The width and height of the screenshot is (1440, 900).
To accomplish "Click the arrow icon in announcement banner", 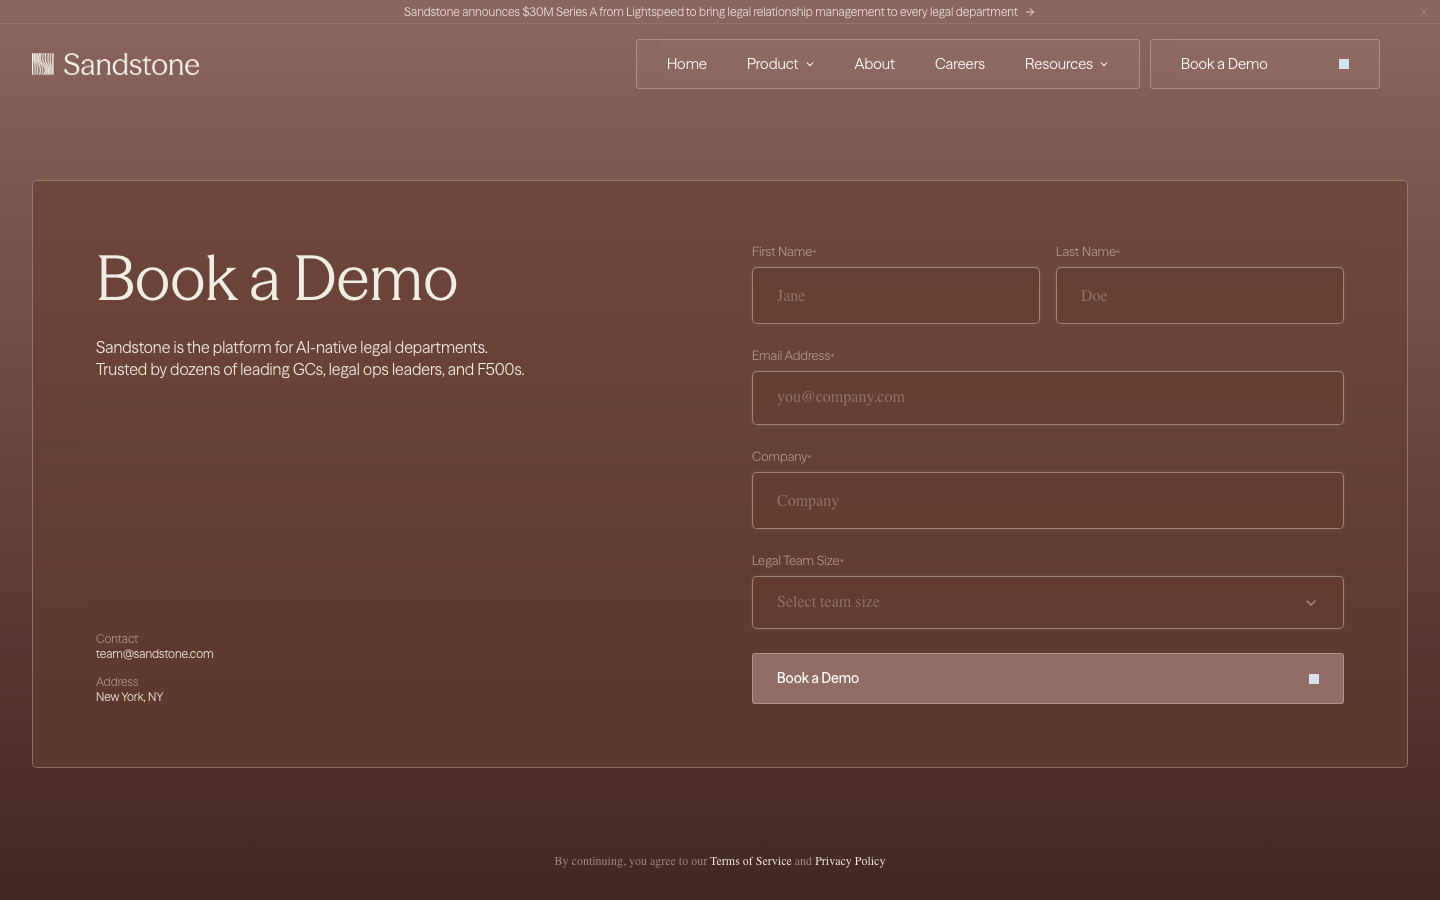I will pos(1030,12).
